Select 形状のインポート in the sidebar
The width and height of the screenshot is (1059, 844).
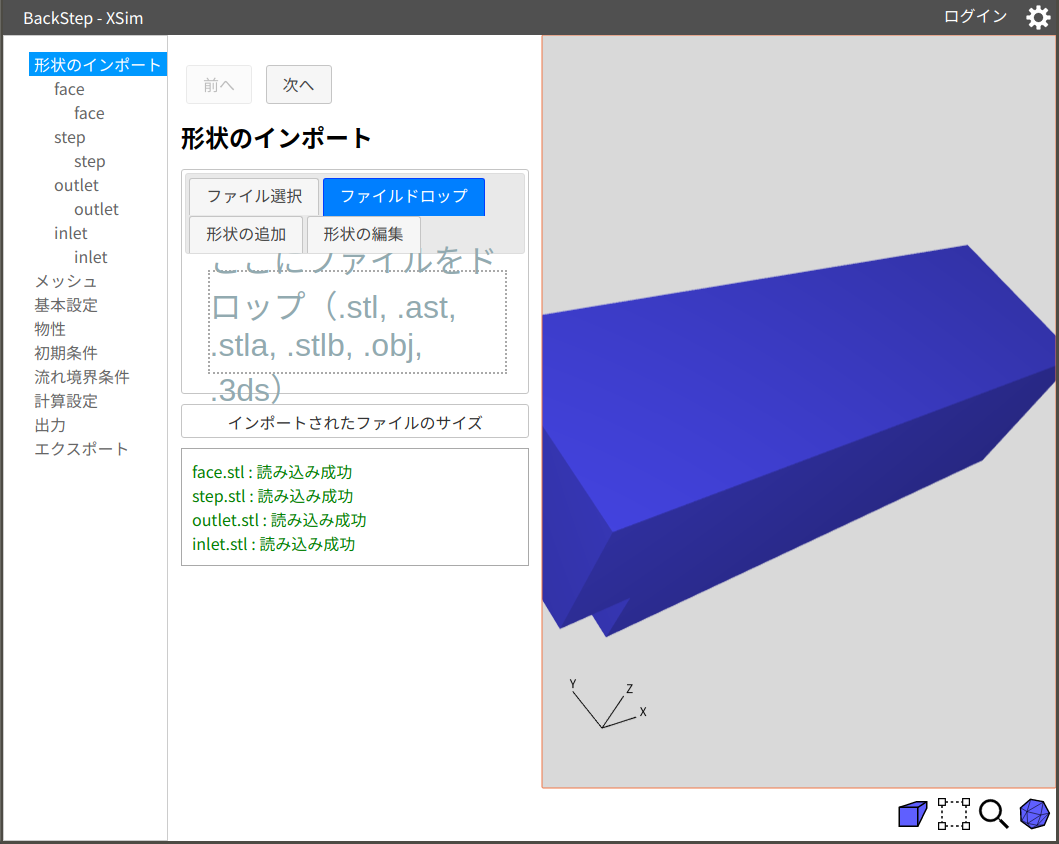tap(97, 65)
